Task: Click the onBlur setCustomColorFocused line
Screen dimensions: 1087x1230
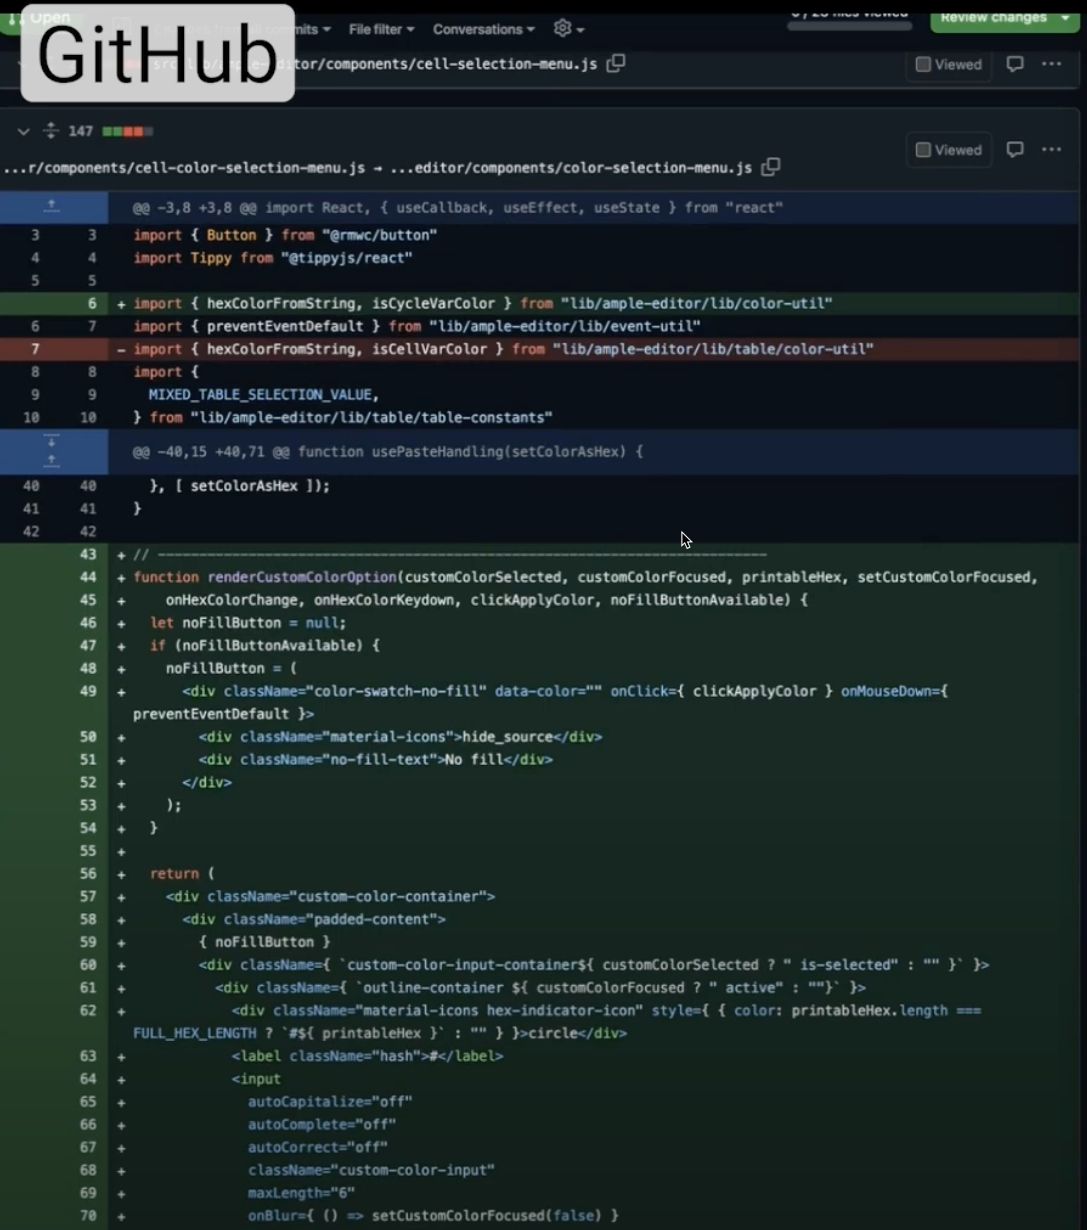Action: (x=433, y=1216)
